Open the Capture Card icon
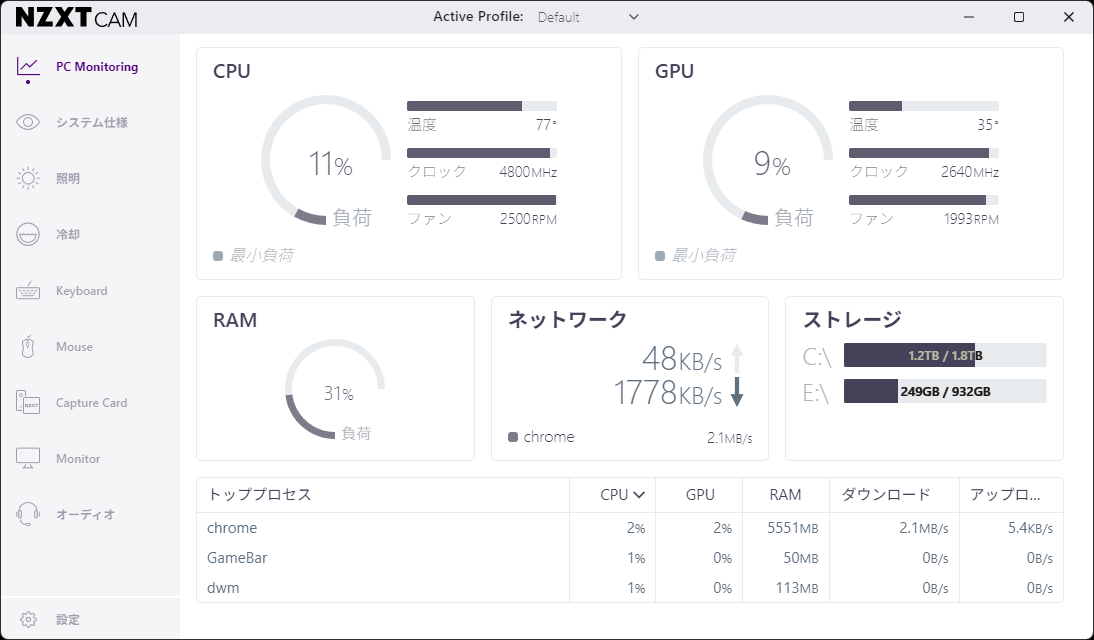Viewport: 1094px width, 640px height. click(28, 403)
